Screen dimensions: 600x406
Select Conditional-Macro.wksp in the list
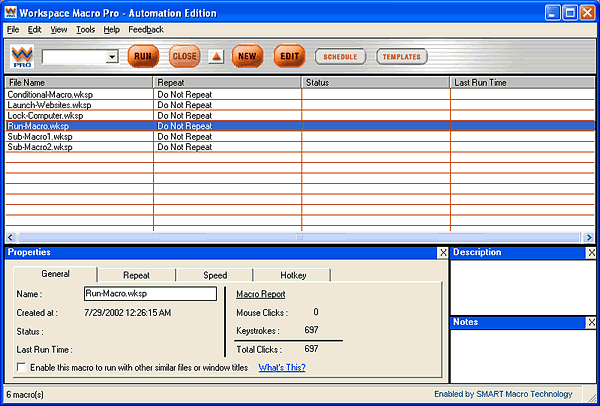click(50, 94)
